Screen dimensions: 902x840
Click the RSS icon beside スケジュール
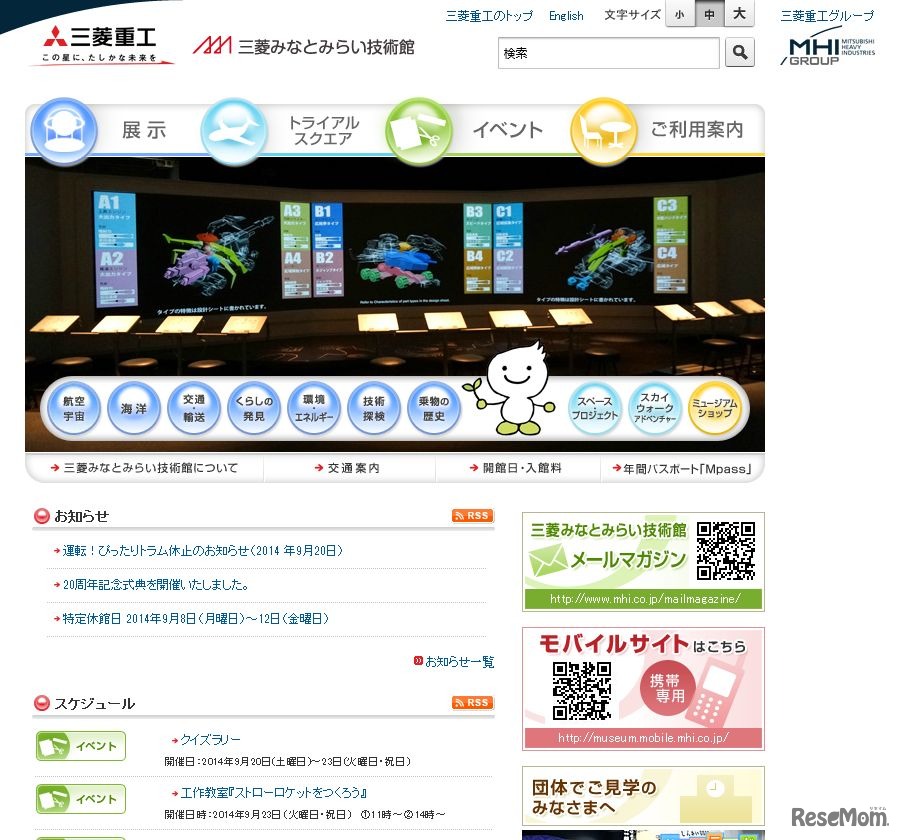[473, 702]
